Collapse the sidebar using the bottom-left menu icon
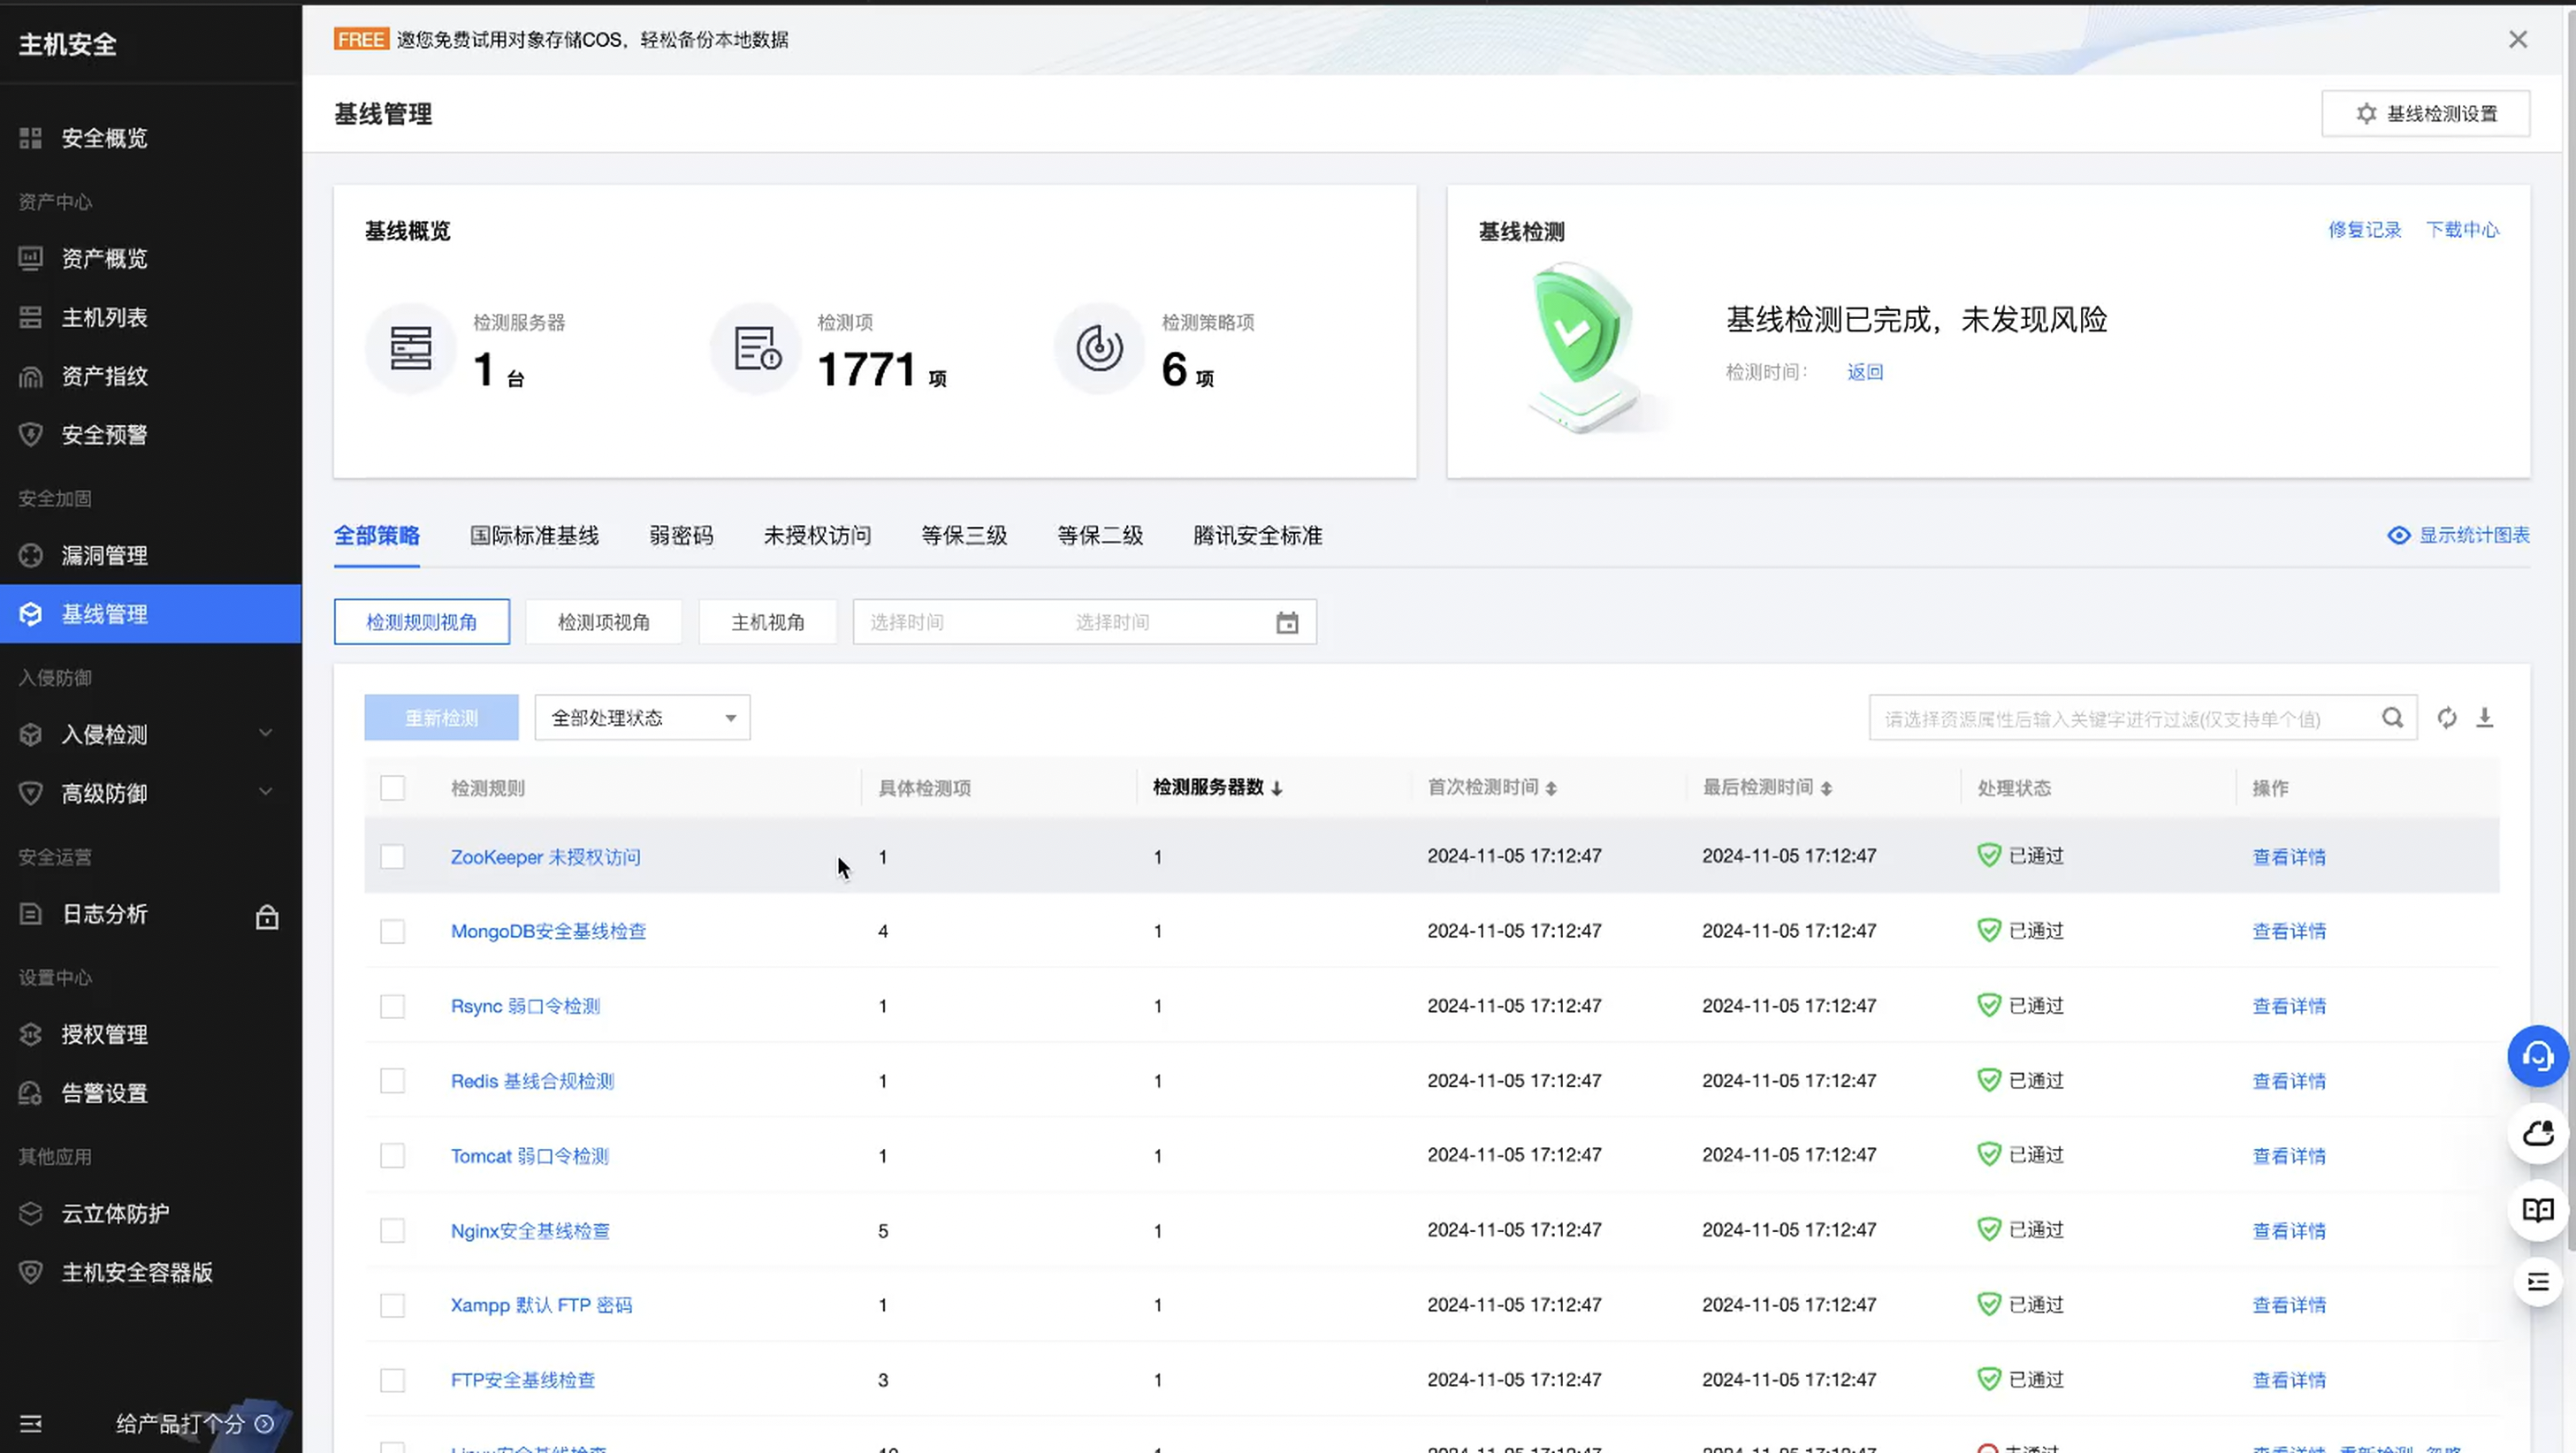Image resolution: width=2576 pixels, height=1453 pixels. coord(31,1423)
